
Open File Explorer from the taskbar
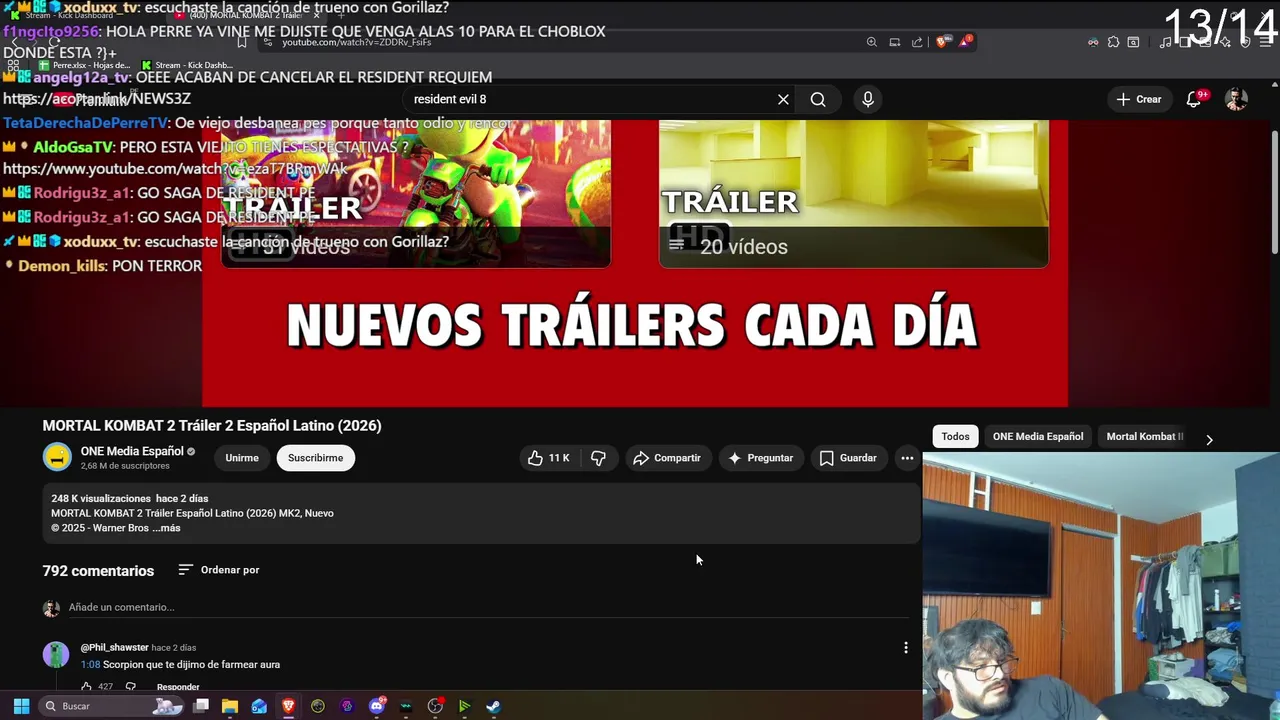pyautogui.click(x=230, y=706)
